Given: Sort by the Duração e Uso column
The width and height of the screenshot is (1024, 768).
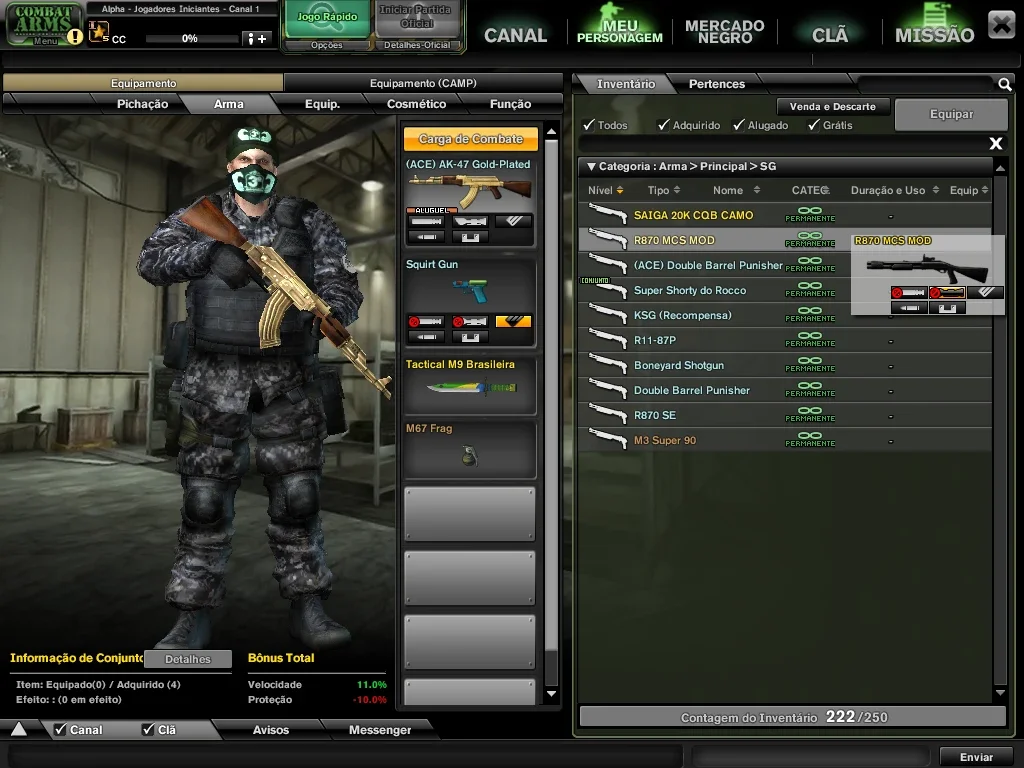Looking at the screenshot, I should [895, 190].
